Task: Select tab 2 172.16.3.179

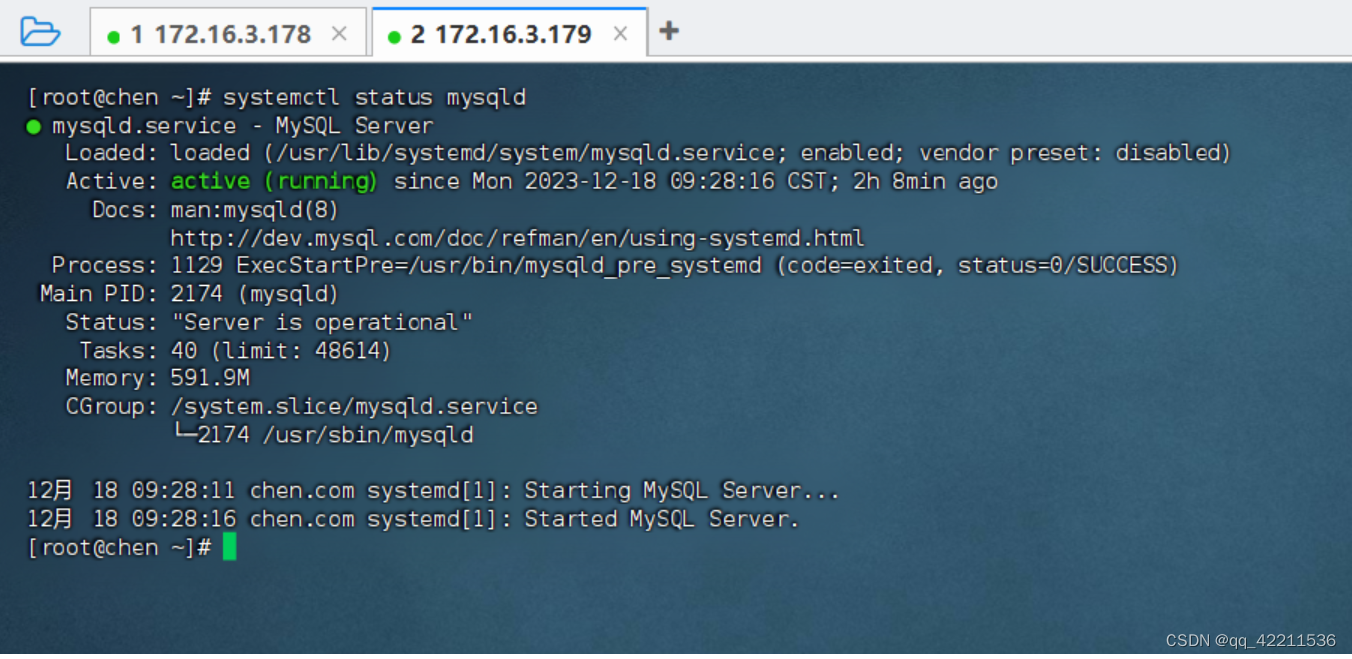Action: coord(510,34)
